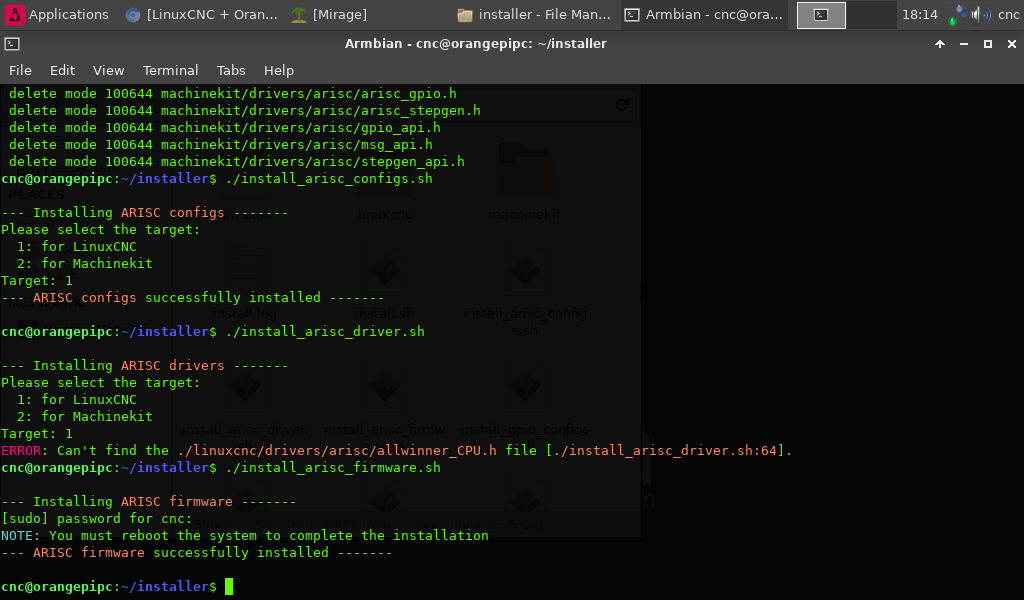Select the Armbian terminal taskbar button

tap(703, 14)
